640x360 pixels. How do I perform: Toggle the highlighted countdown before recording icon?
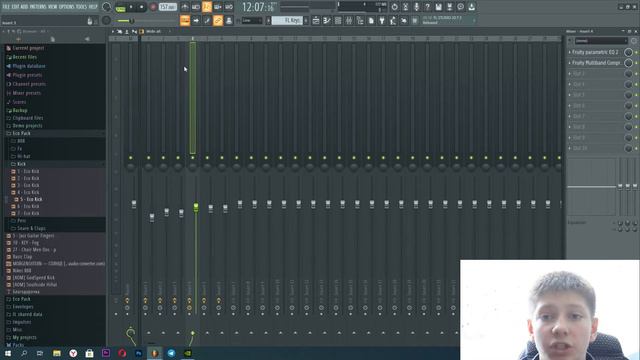(207, 7)
